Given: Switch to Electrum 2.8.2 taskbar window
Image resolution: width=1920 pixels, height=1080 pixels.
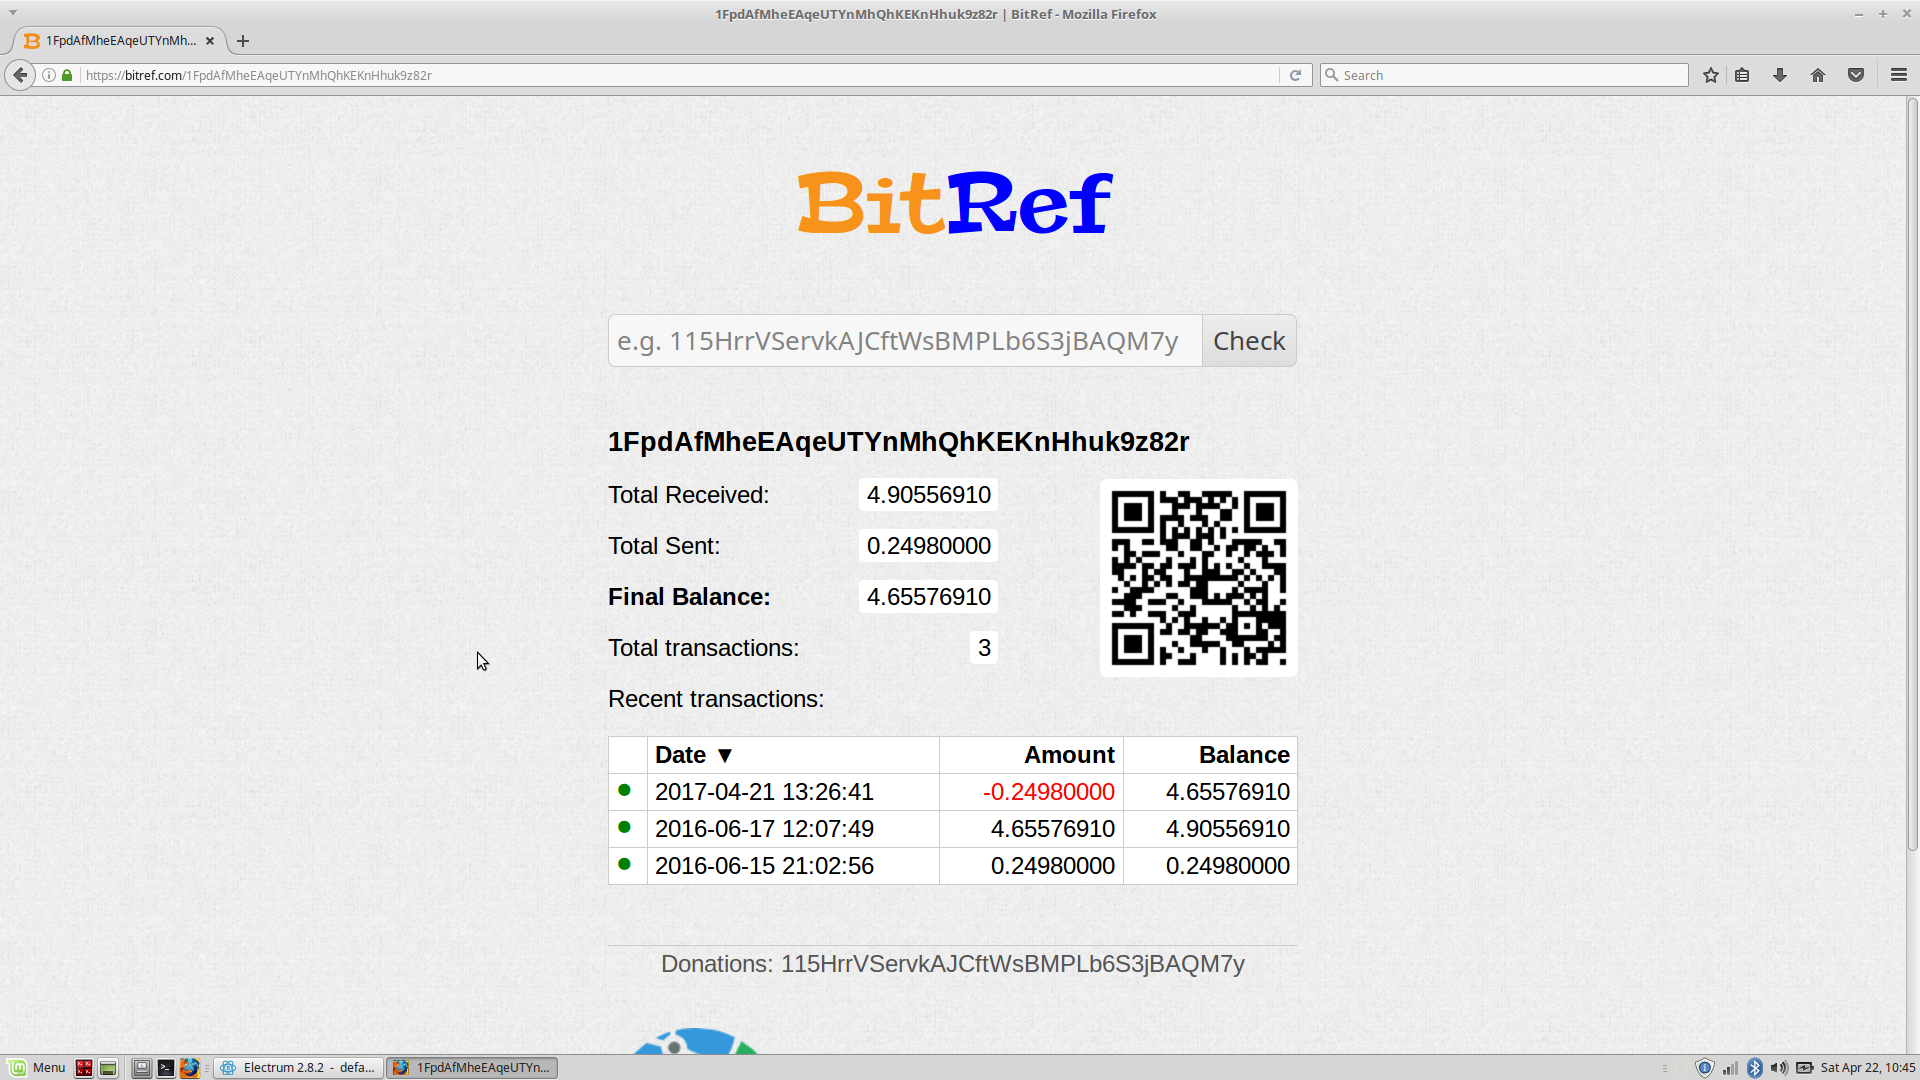Looking at the screenshot, I should tap(299, 1068).
